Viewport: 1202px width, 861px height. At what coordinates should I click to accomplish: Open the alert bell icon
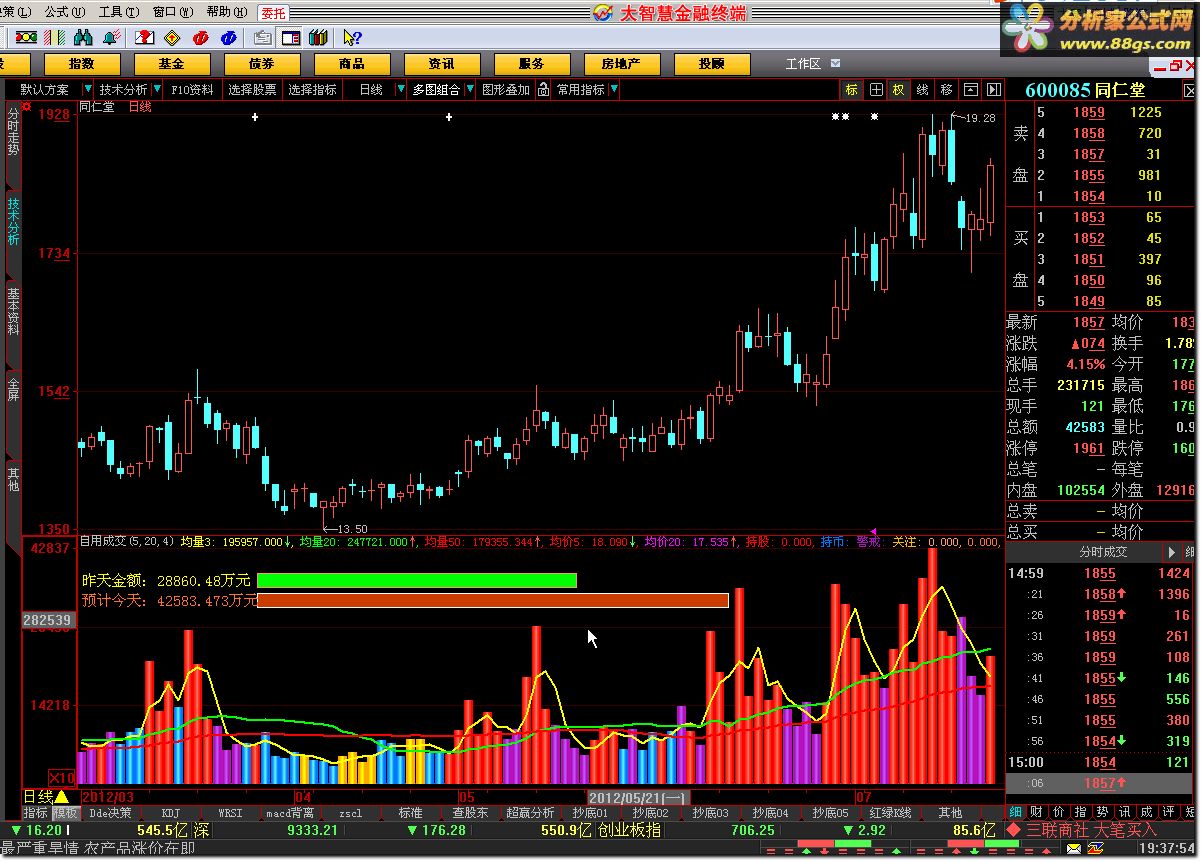click(x=112, y=38)
